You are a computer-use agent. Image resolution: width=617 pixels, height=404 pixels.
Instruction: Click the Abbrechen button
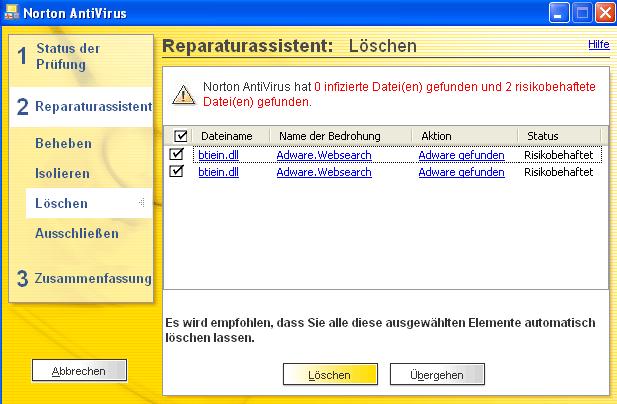[x=79, y=371]
